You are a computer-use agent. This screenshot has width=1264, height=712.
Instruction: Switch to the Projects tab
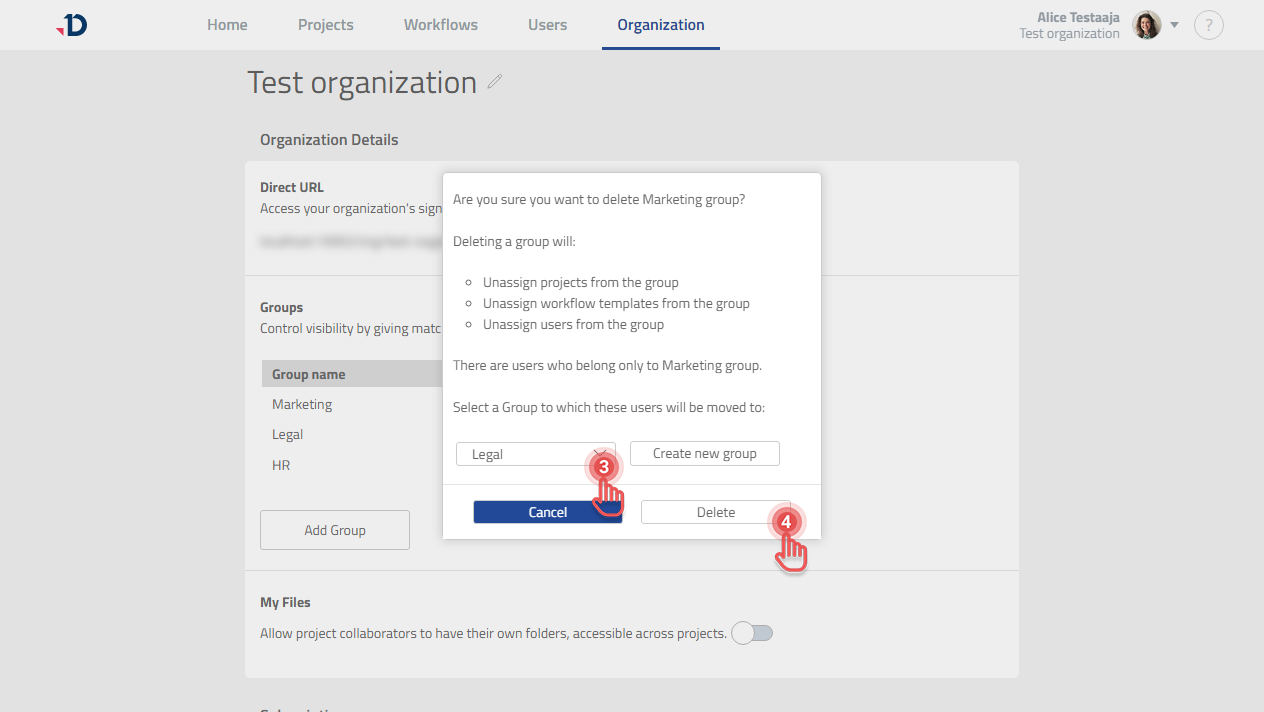(x=325, y=24)
